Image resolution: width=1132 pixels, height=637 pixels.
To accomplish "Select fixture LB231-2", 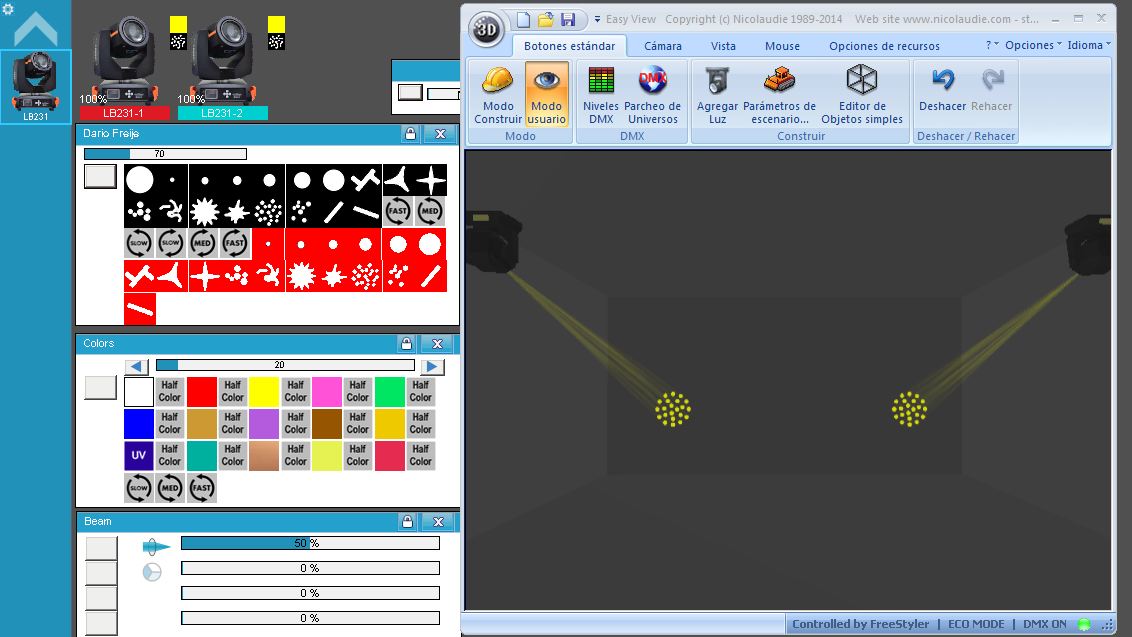I will coord(222,68).
